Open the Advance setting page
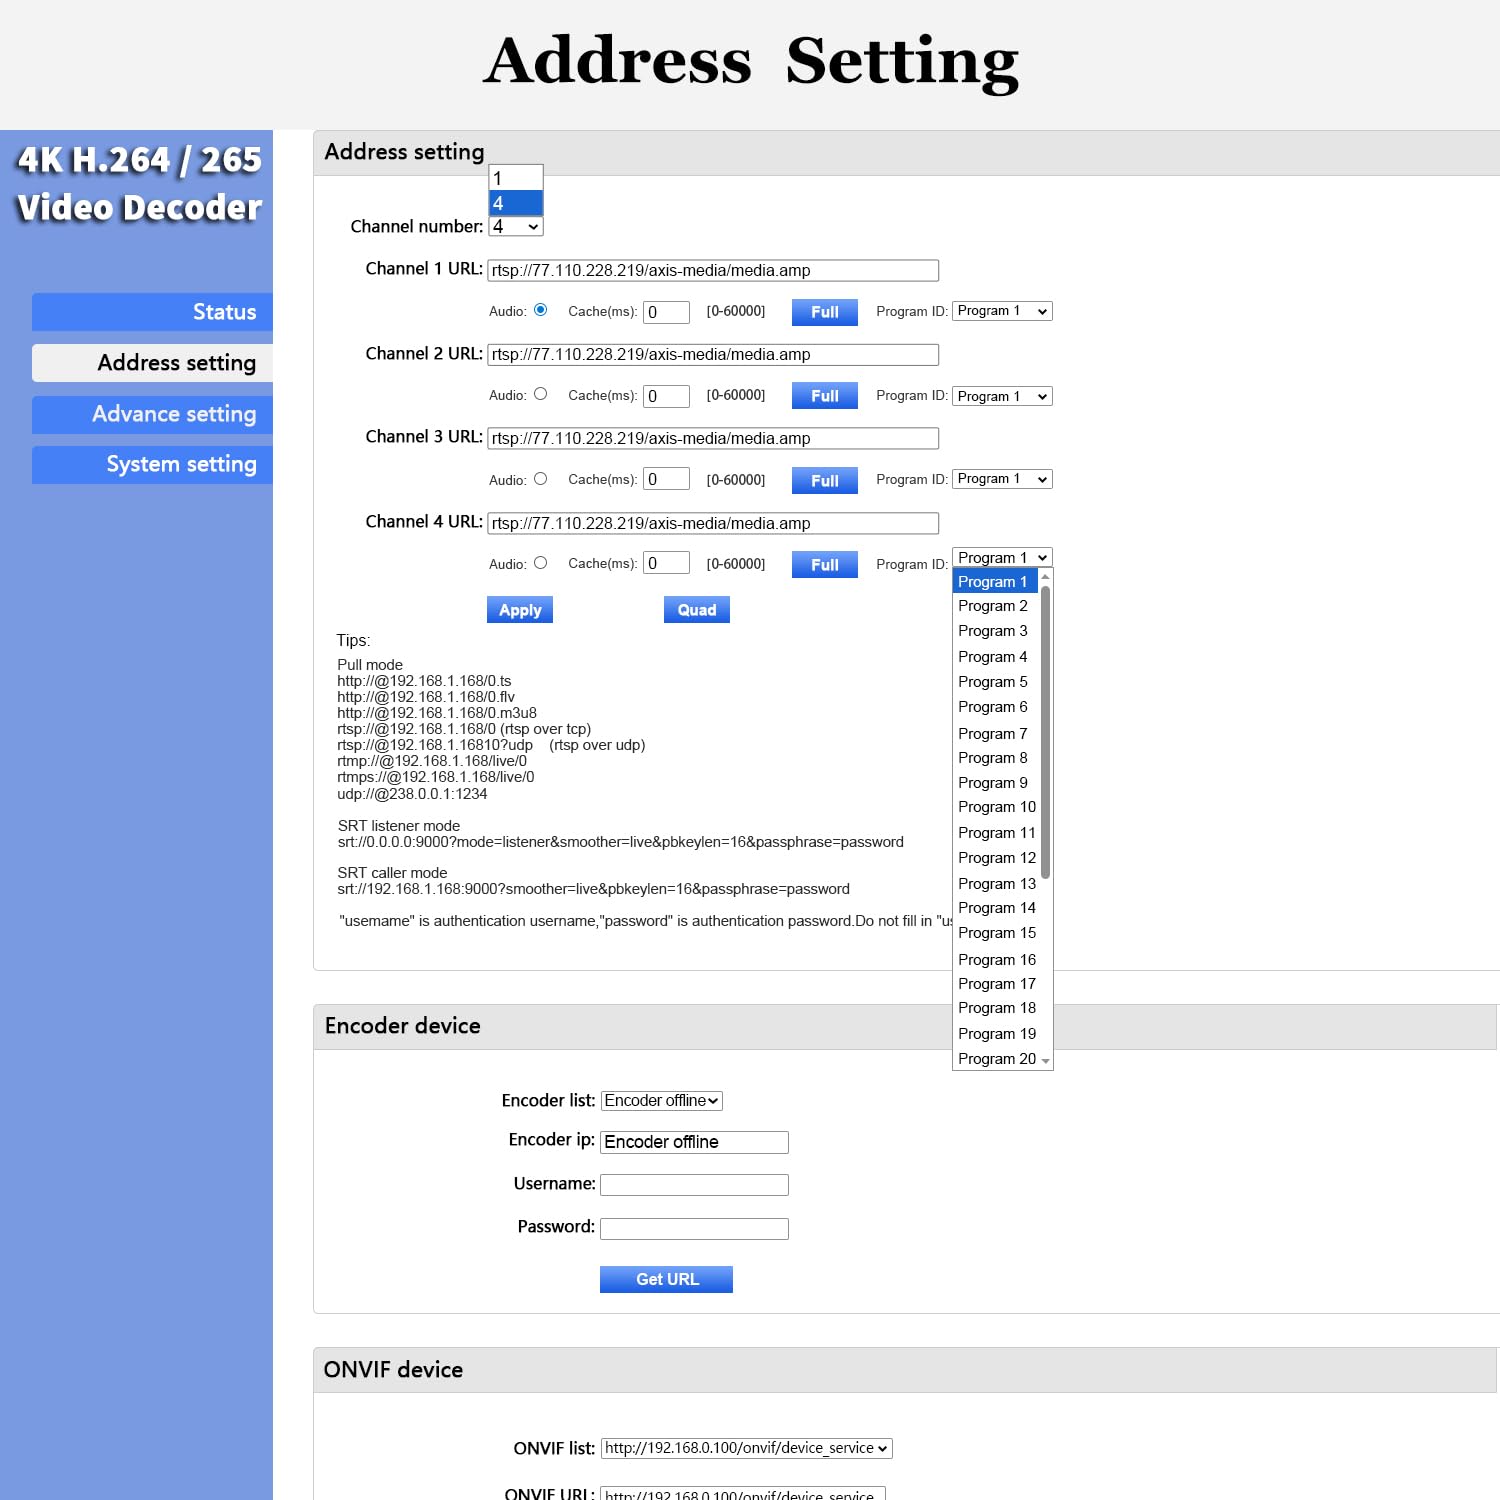This screenshot has width=1500, height=1500. pos(152,414)
